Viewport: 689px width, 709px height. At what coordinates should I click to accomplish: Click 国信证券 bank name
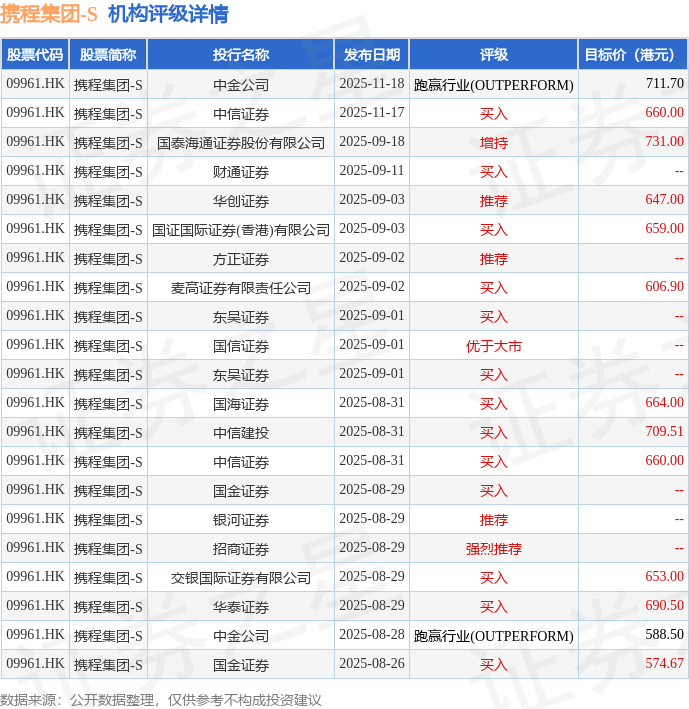[x=241, y=346]
